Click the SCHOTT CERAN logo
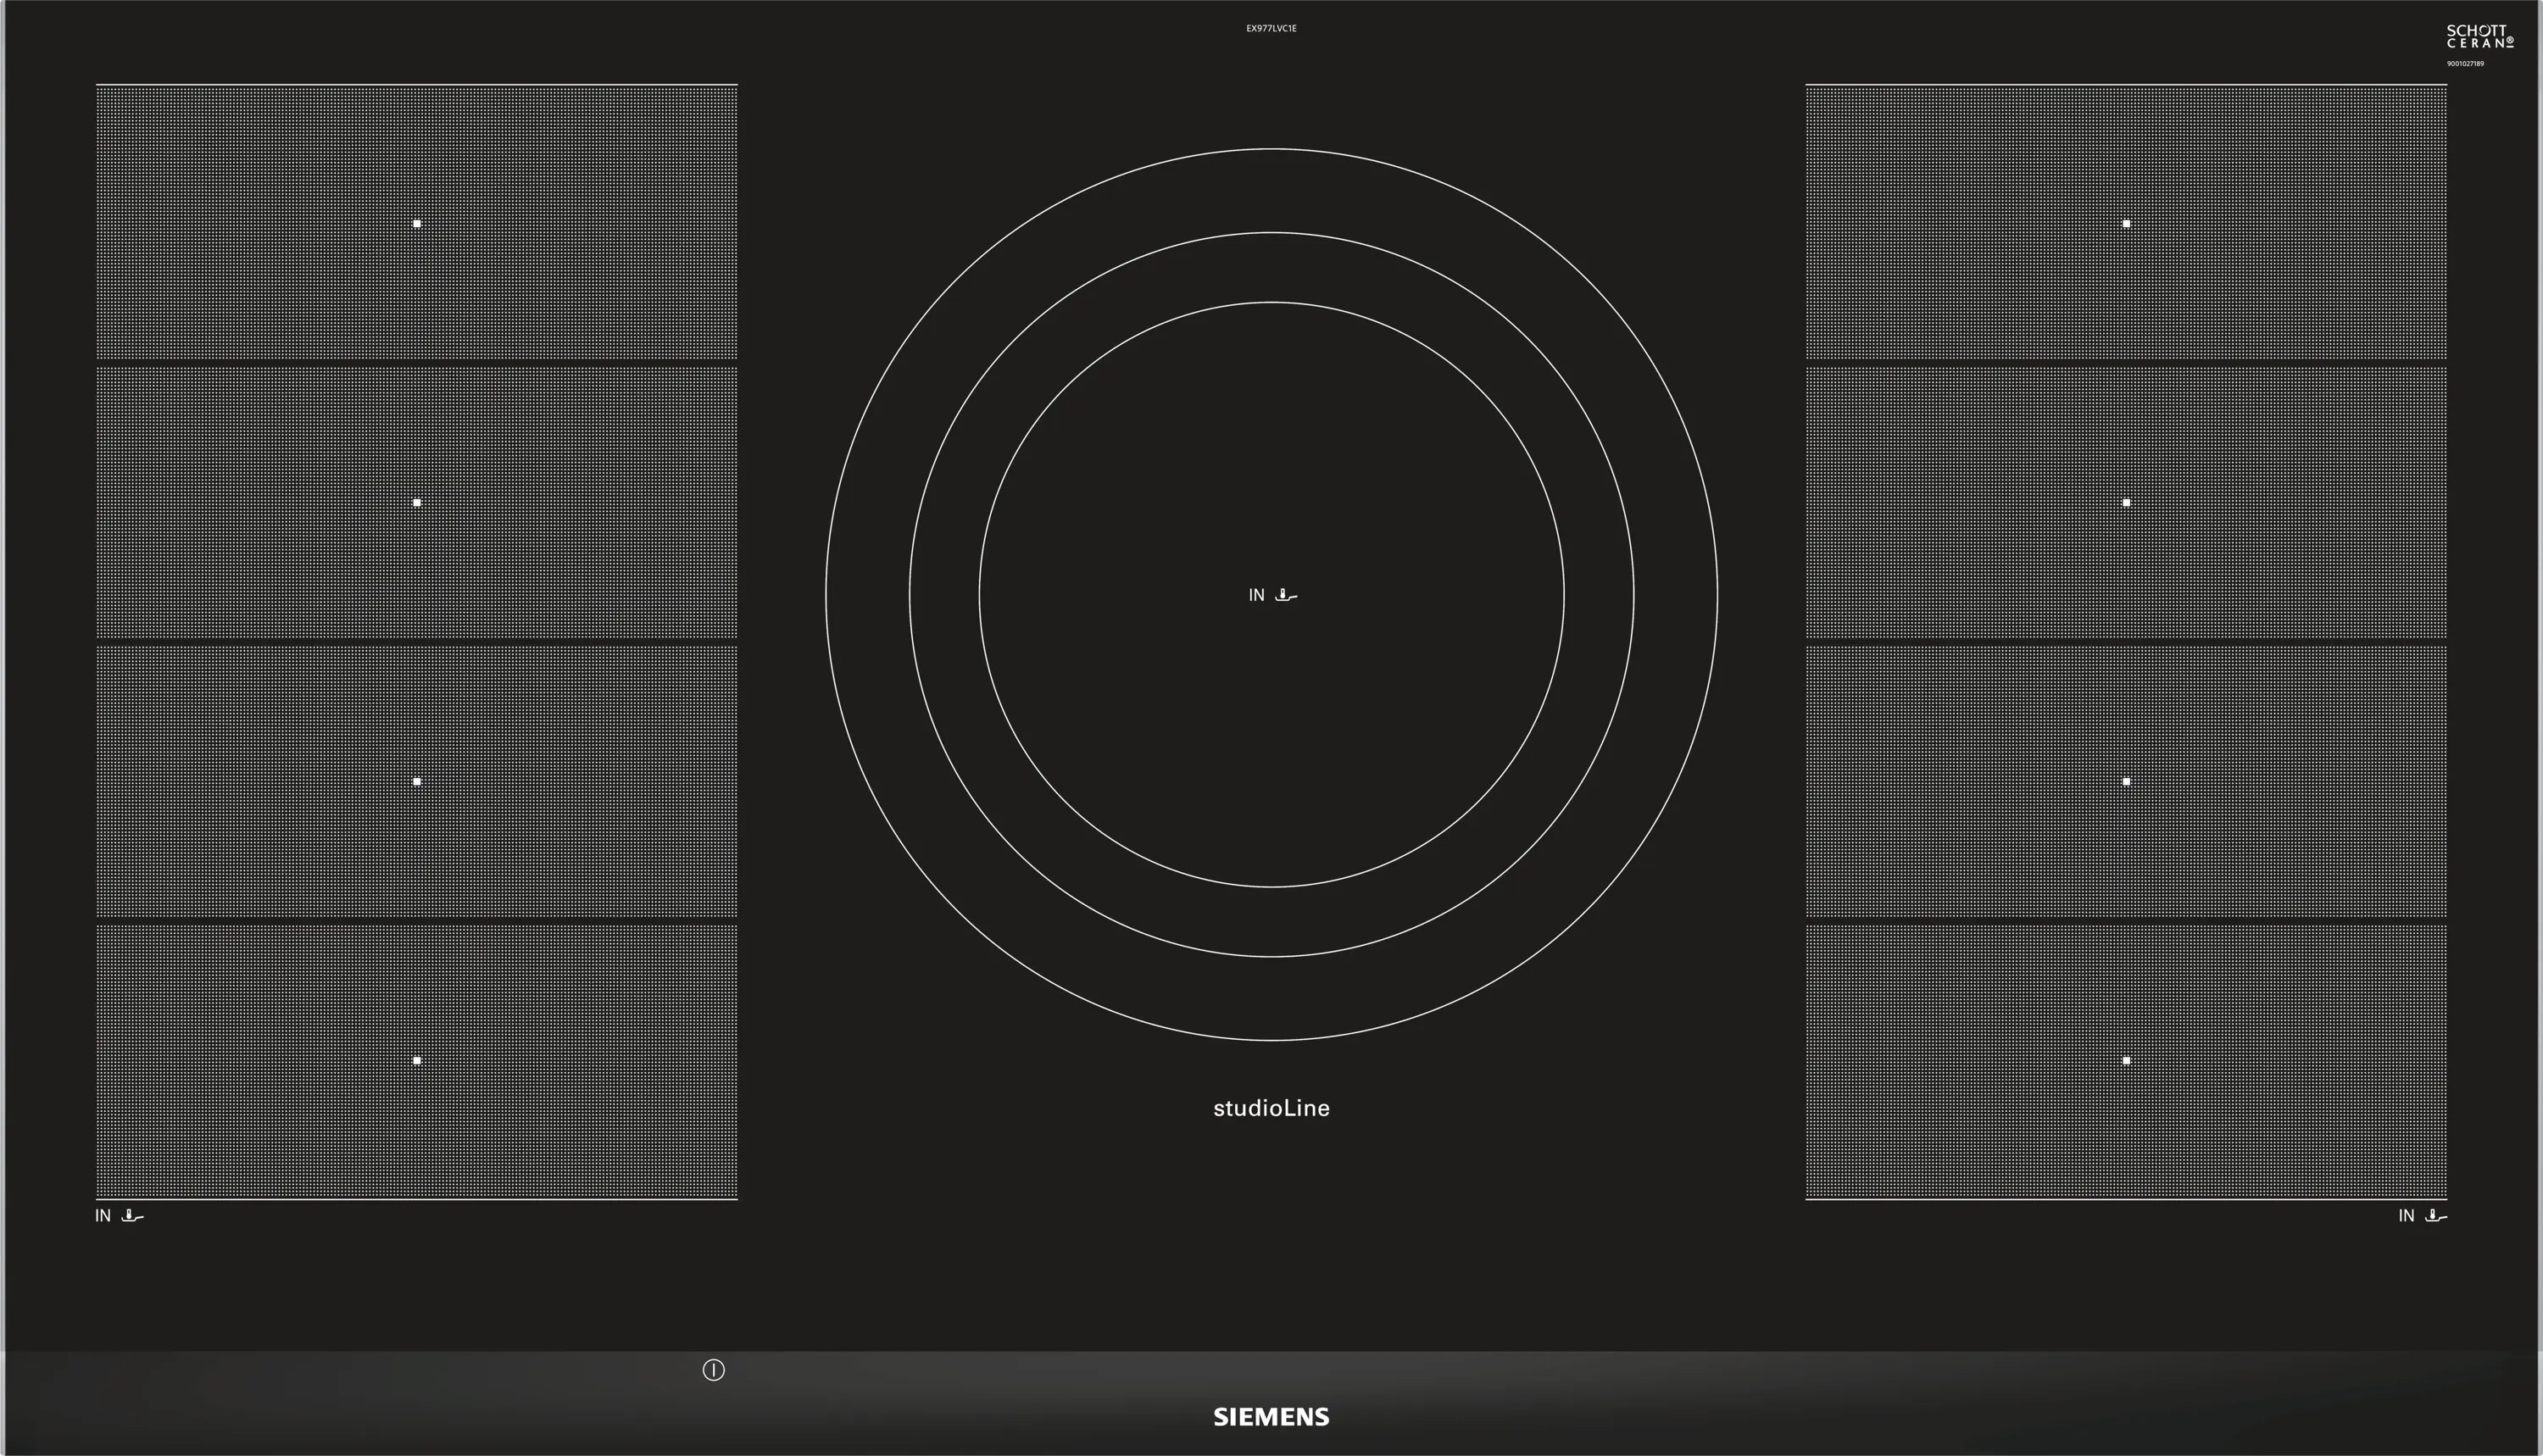The image size is (2543, 1456). click(2479, 37)
